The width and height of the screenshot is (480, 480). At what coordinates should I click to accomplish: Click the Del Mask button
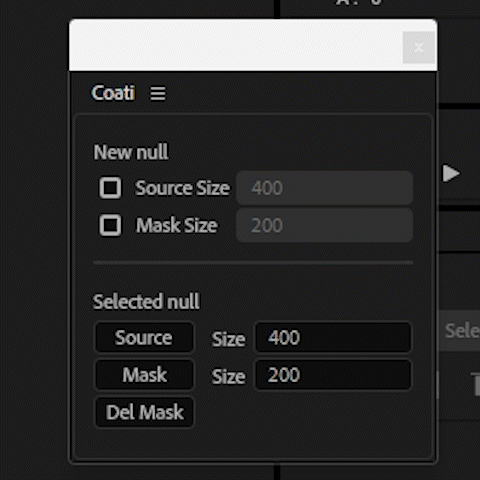[x=144, y=412]
